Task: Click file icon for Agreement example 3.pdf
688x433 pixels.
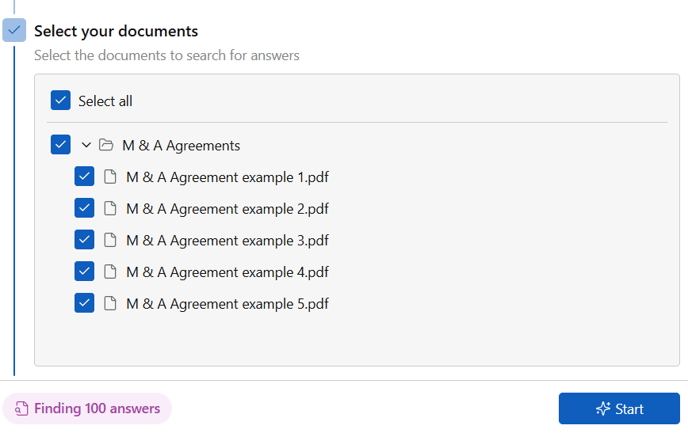Action: (110, 240)
